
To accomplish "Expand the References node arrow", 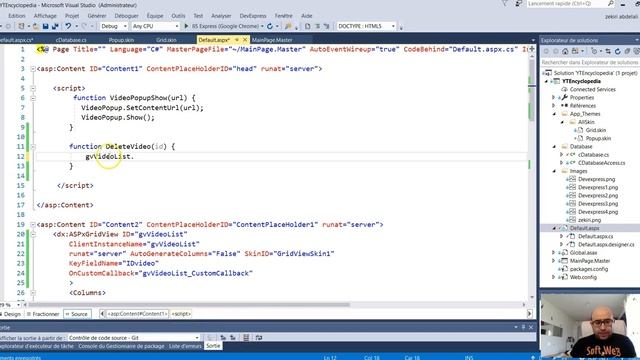I will click(x=554, y=106).
